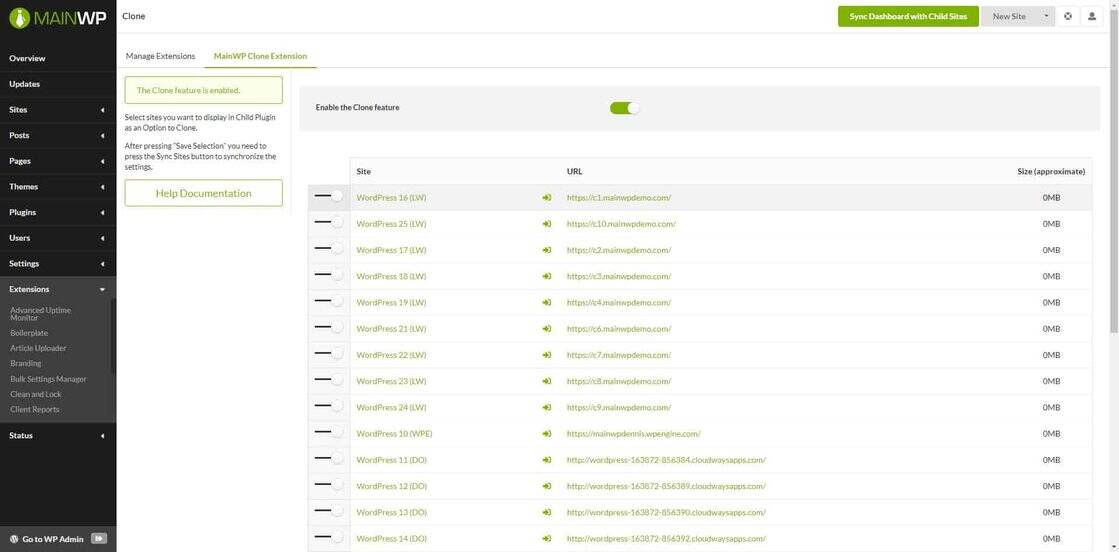Open WordPress 21 (LW) admin login arrow
Viewport: 1119px width, 552px height.
547,329
